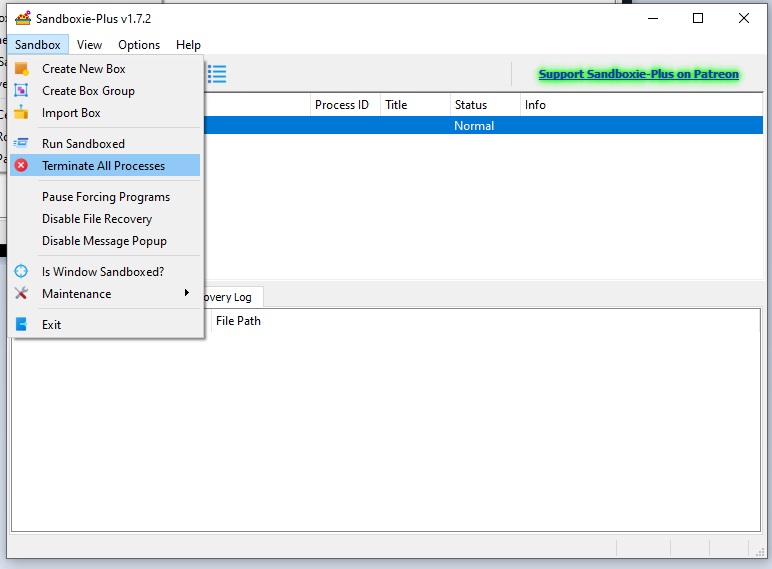This screenshot has width=772, height=569.
Task: Open Support Sandboxie-Plus on Patreon link
Action: (x=639, y=74)
